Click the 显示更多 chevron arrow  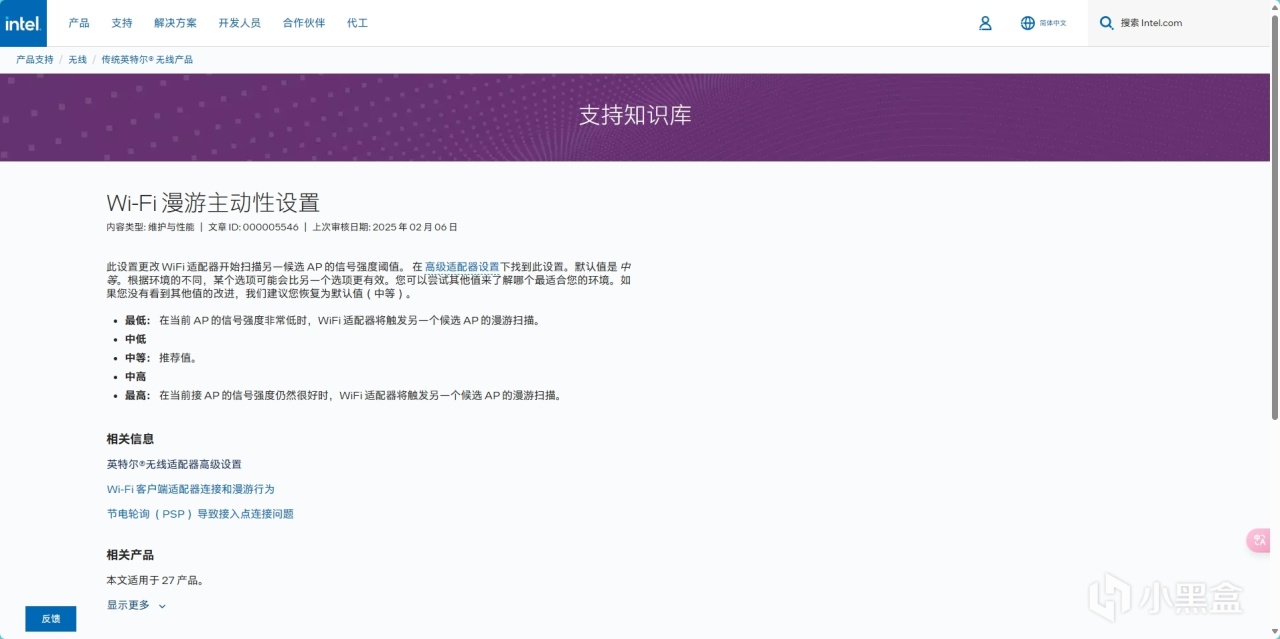point(162,606)
